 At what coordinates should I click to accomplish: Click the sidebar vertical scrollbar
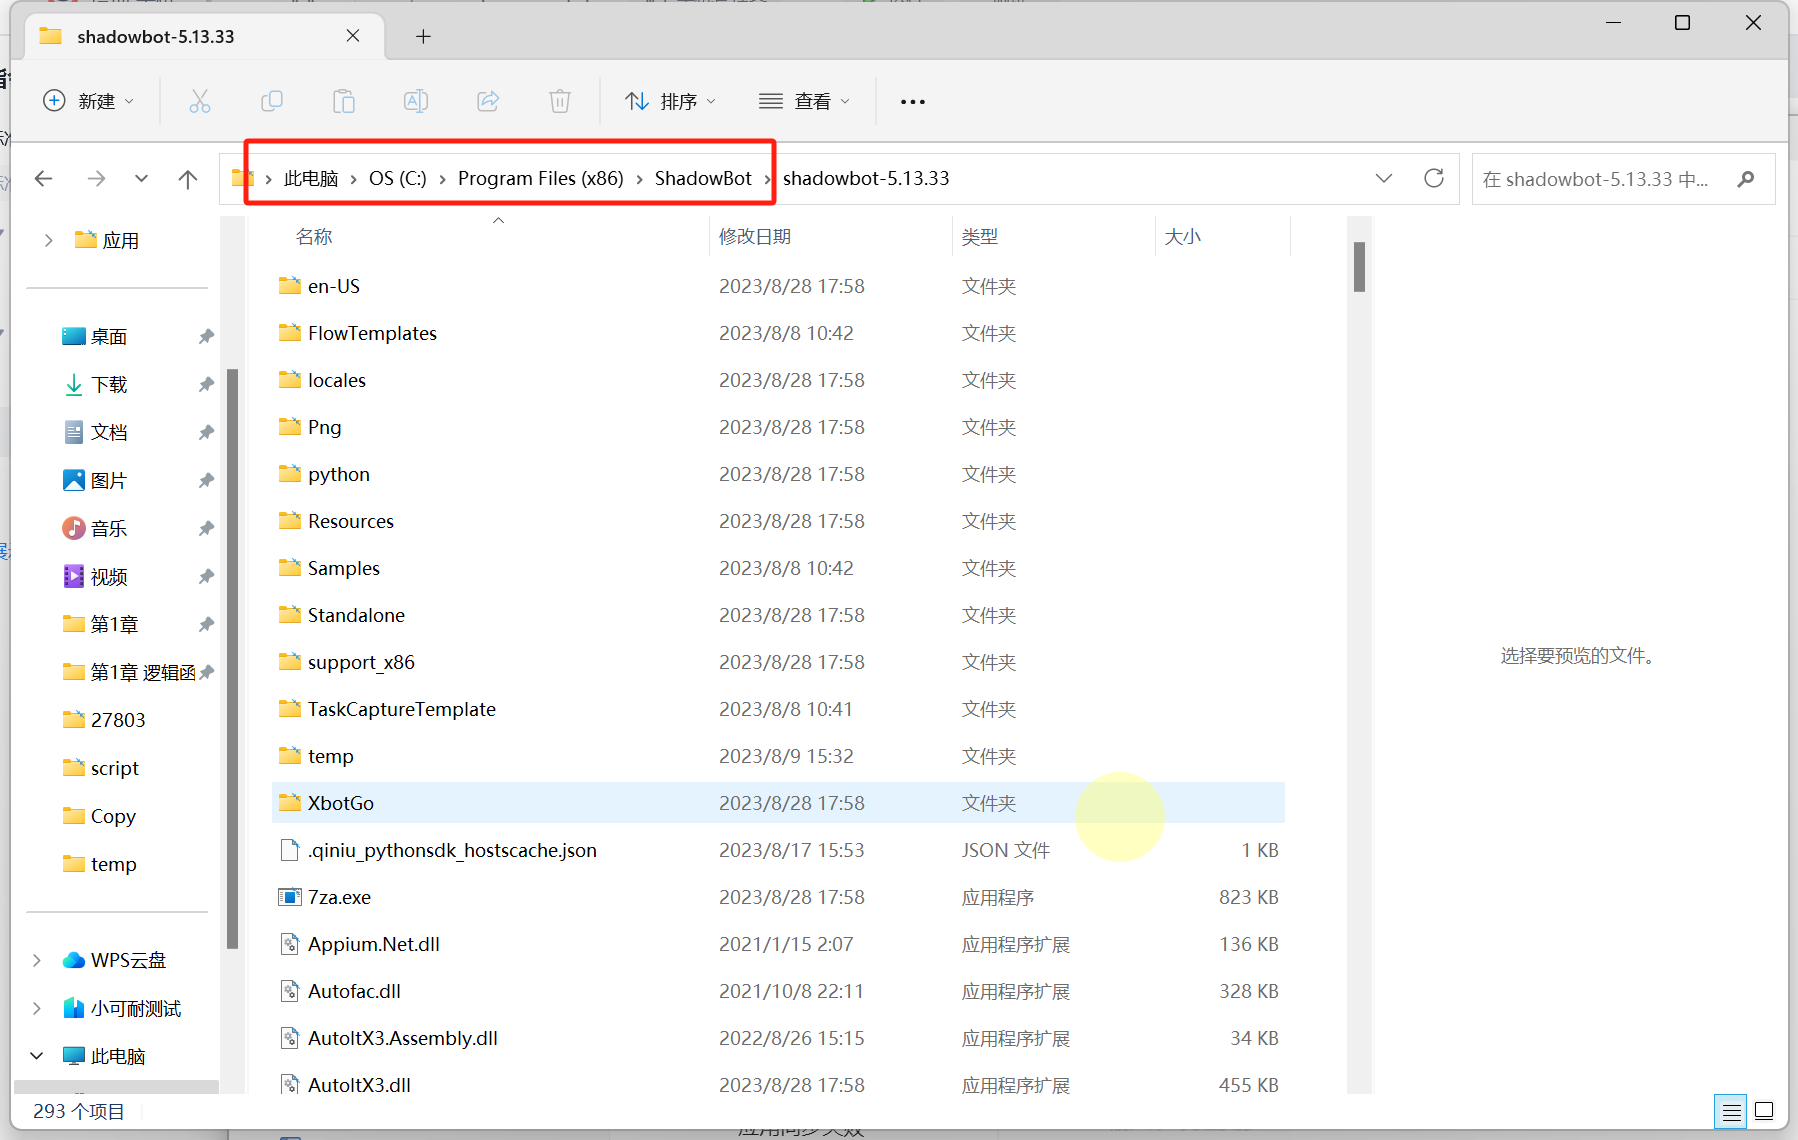pos(232,658)
